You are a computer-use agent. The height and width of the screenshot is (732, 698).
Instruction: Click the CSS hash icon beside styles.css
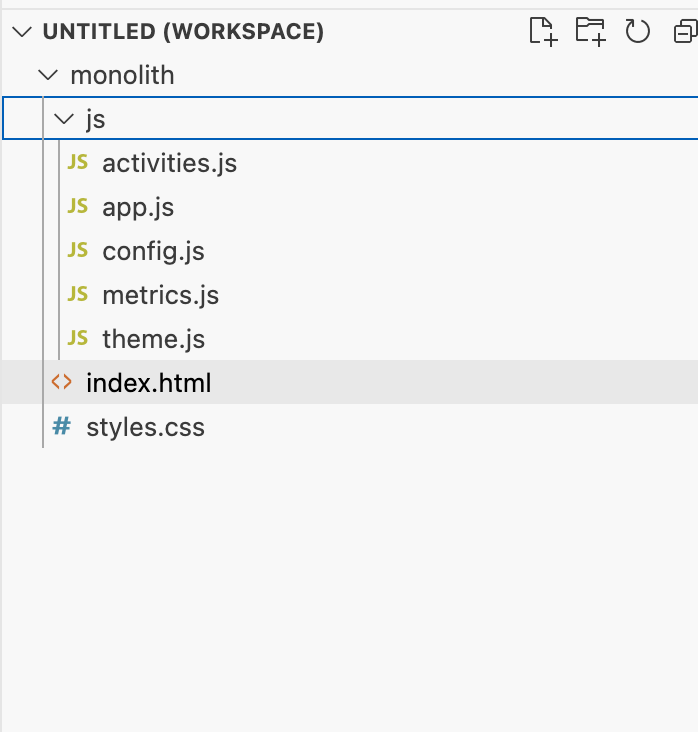click(x=62, y=426)
